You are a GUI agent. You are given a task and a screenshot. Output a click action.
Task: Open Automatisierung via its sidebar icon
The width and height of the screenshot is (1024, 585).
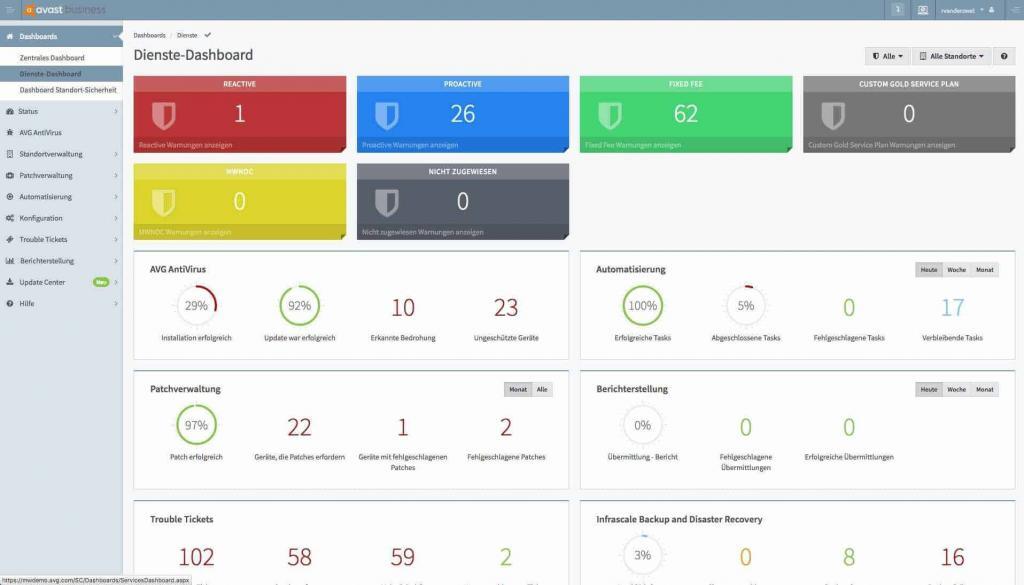point(12,196)
